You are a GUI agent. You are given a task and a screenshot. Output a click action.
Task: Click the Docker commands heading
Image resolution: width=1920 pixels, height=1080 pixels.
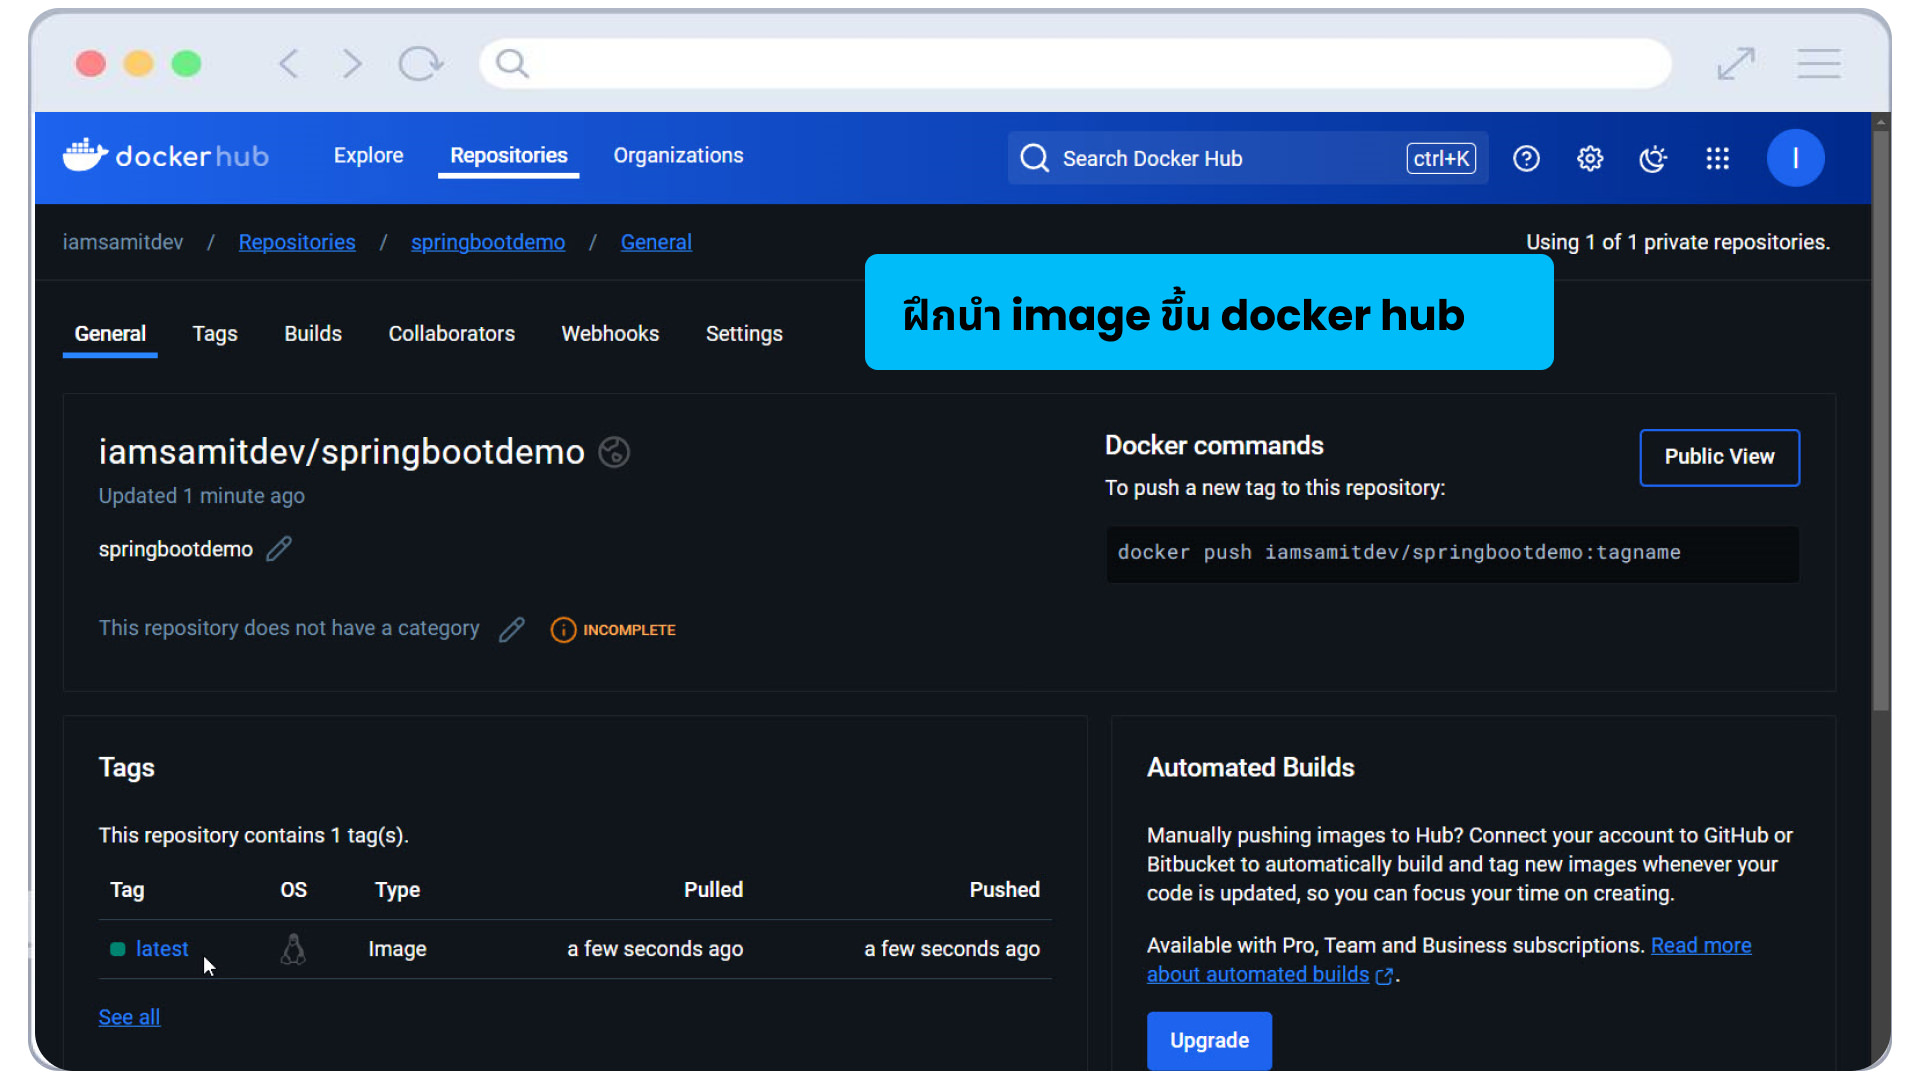tap(1214, 446)
